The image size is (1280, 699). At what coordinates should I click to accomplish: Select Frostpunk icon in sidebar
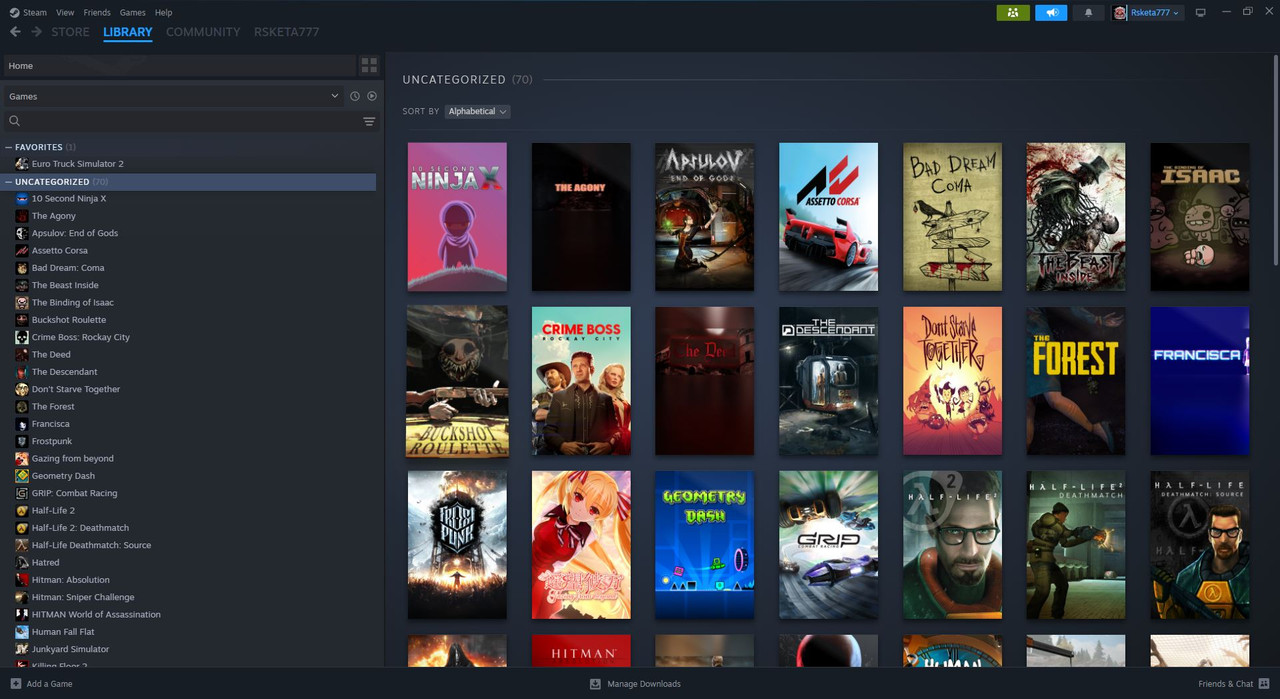click(22, 441)
